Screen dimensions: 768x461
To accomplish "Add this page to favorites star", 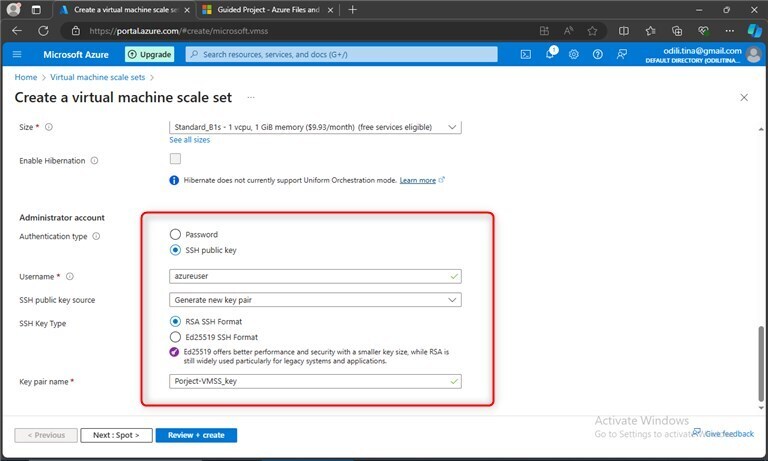I will pos(592,31).
